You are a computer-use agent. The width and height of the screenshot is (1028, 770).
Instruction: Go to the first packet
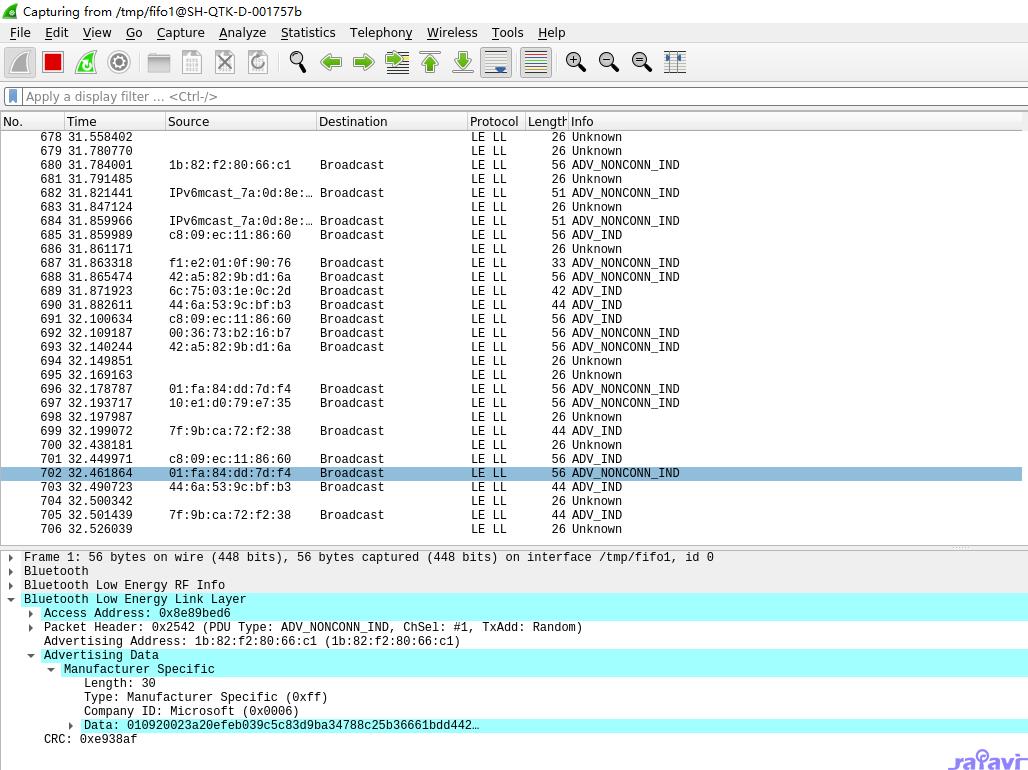point(430,62)
